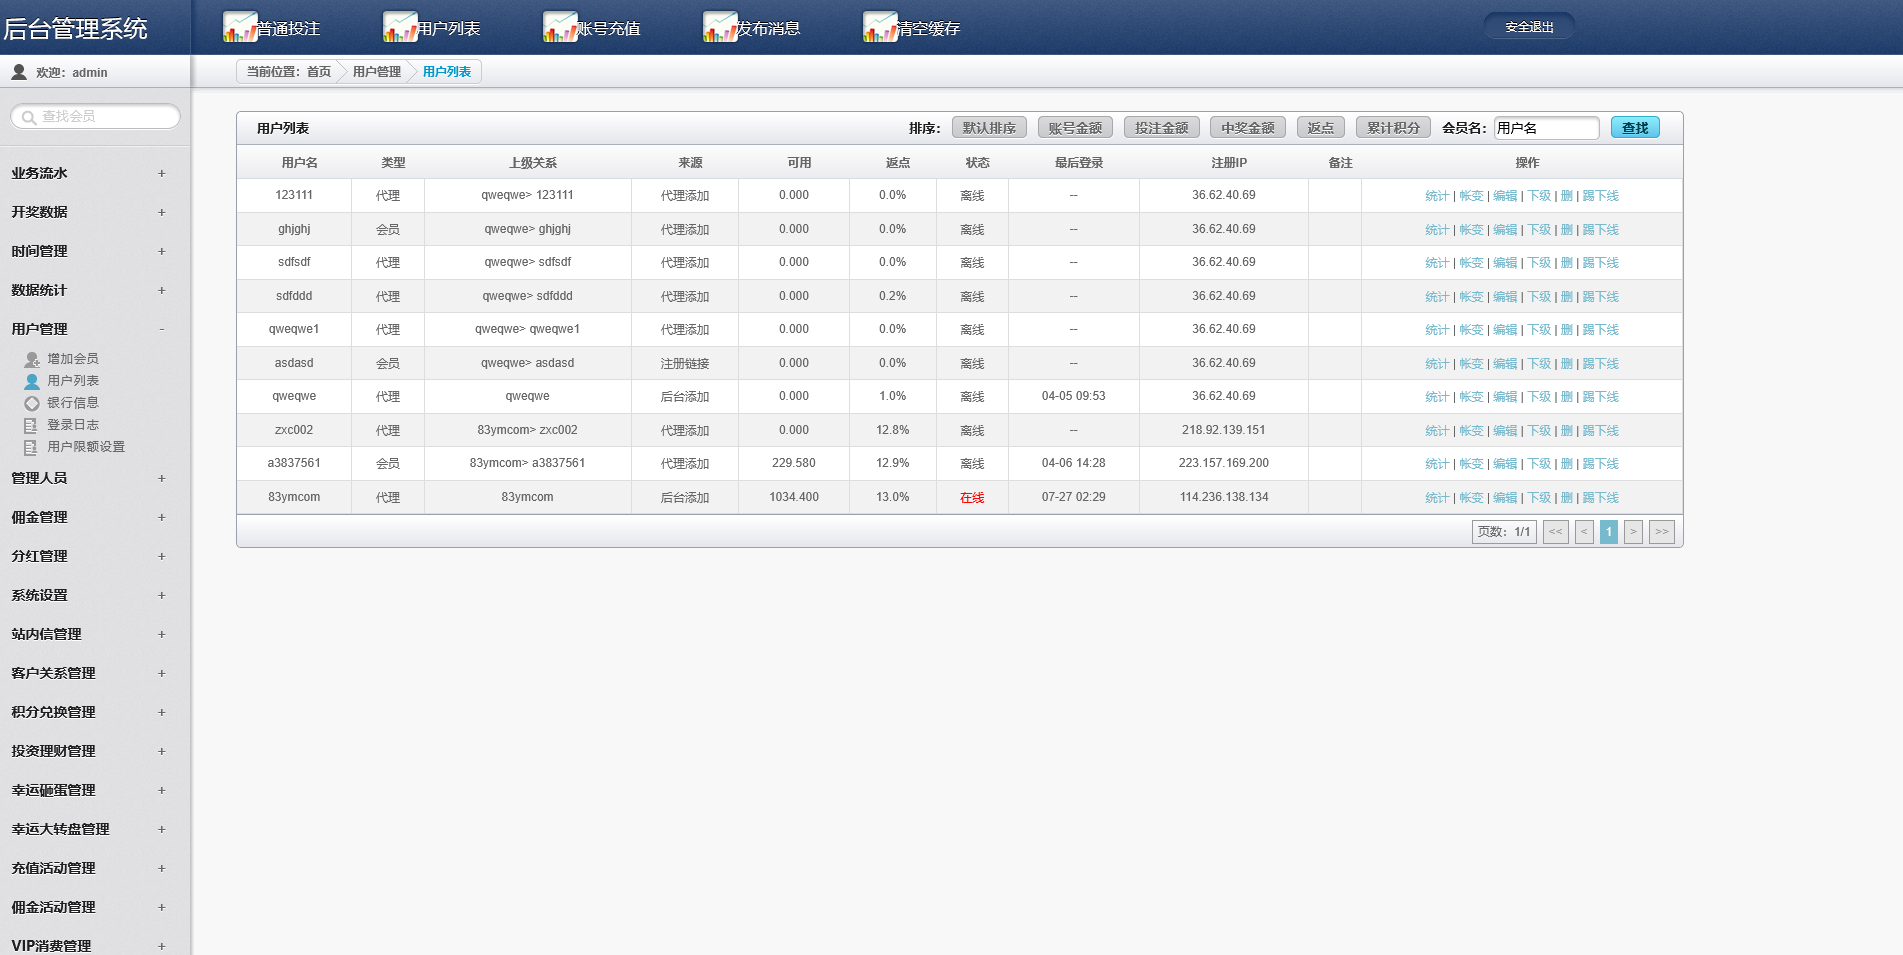
Task: Go to the last page with >>
Action: pos(1661,532)
